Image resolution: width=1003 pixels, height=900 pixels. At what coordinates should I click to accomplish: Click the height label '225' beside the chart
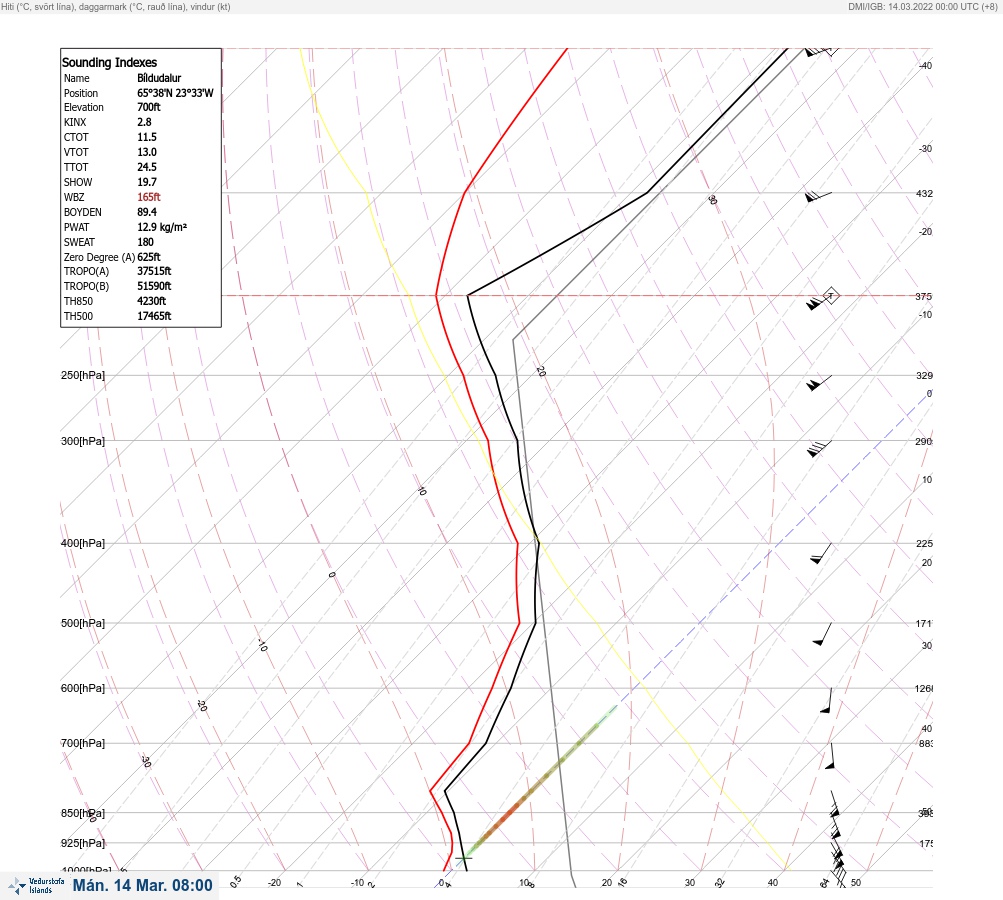click(924, 544)
